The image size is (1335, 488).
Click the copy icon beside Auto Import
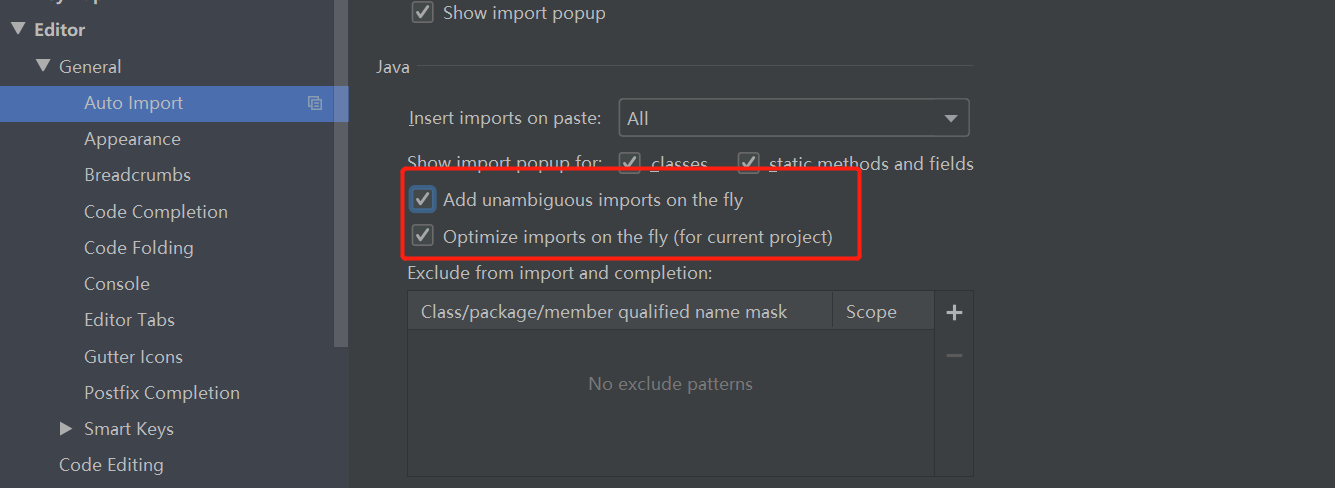pyautogui.click(x=315, y=103)
